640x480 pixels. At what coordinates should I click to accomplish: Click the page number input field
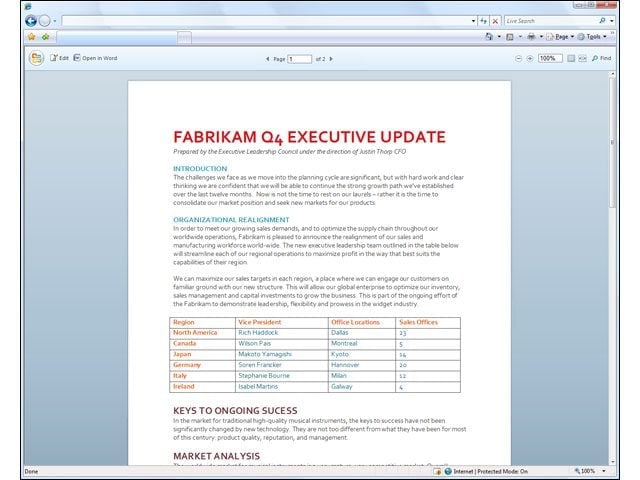tap(300, 59)
